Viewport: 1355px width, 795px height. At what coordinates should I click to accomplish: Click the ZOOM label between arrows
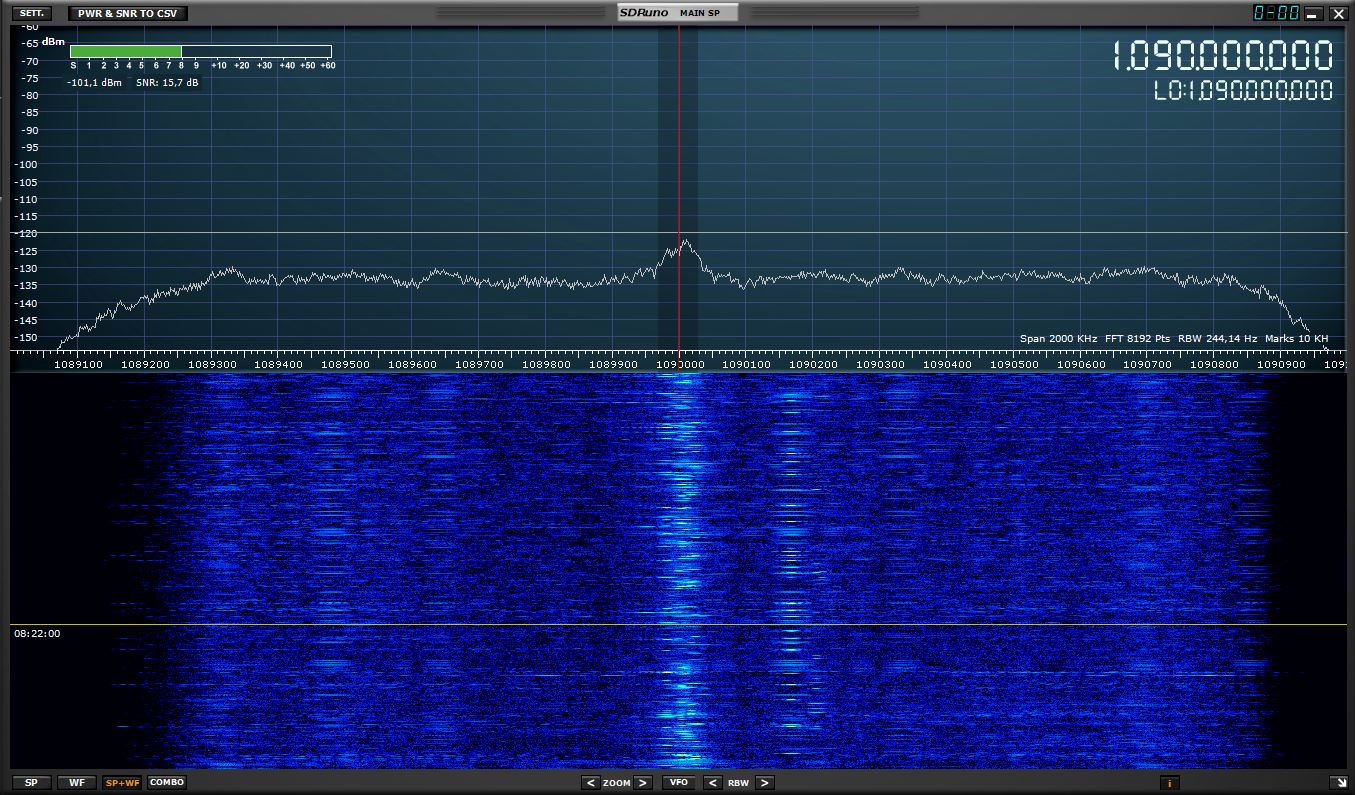click(617, 783)
